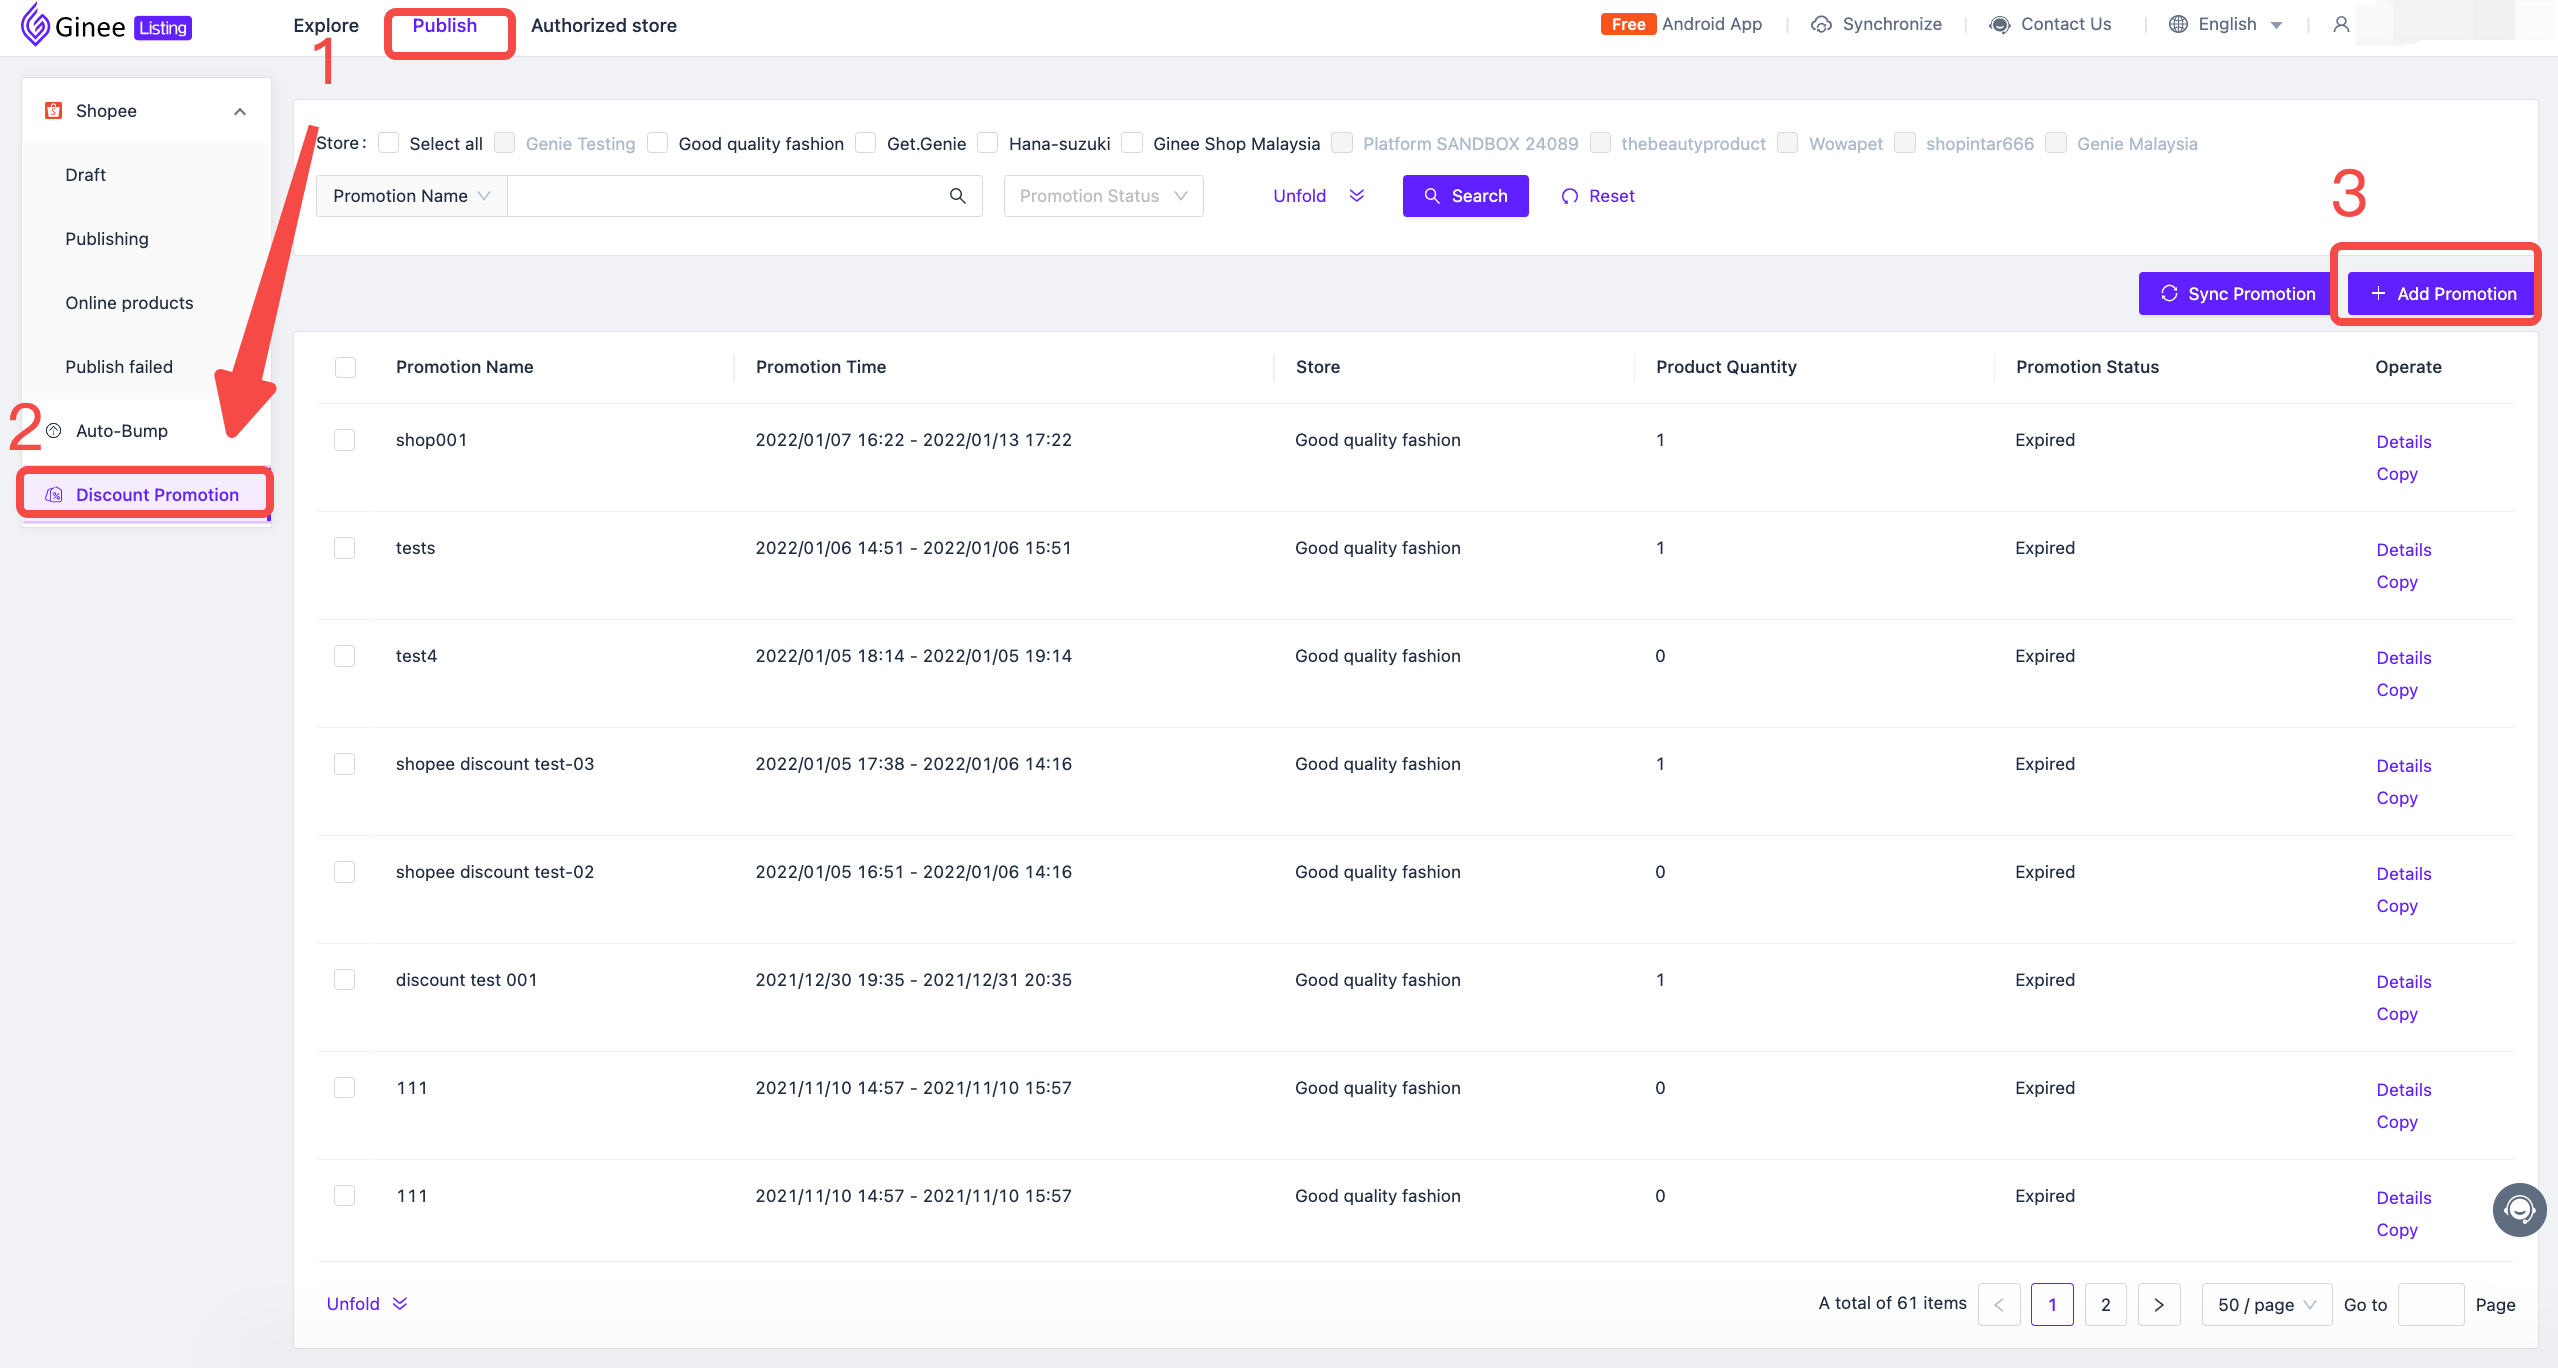Viewport: 2558px width, 1368px height.
Task: Expand list with bottom Unfold
Action: point(367,1304)
